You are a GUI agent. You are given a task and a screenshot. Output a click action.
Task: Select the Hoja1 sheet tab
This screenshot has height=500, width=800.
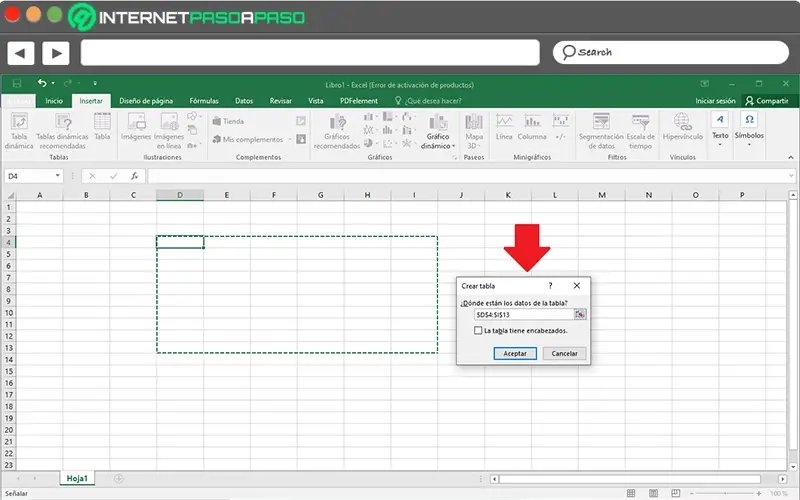77,478
